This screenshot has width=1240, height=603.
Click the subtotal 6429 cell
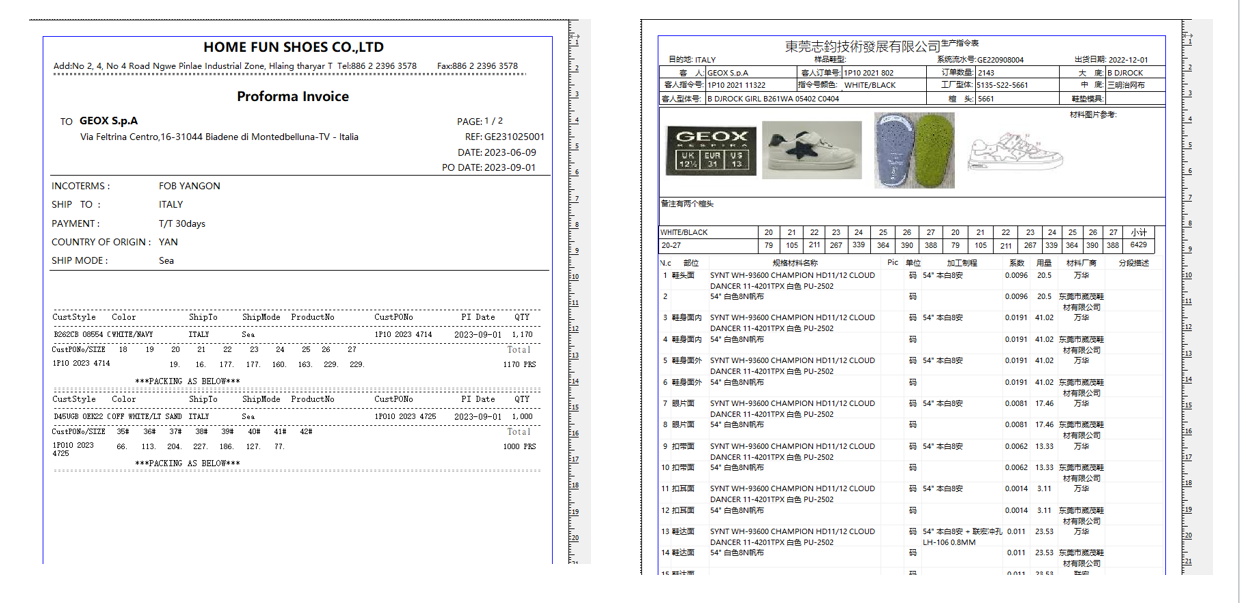point(1138,245)
